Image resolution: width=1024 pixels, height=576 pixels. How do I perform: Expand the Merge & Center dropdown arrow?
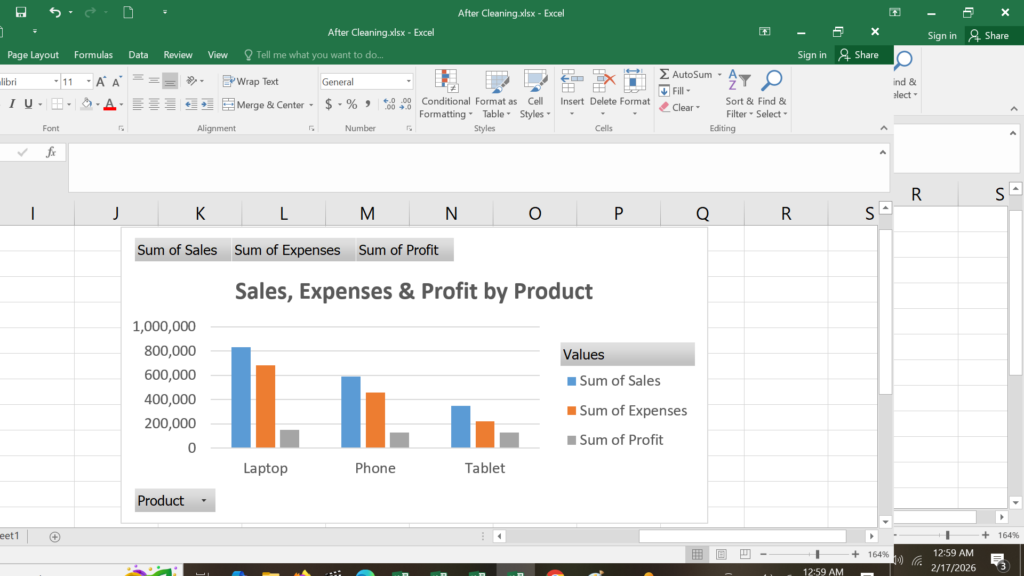point(311,104)
